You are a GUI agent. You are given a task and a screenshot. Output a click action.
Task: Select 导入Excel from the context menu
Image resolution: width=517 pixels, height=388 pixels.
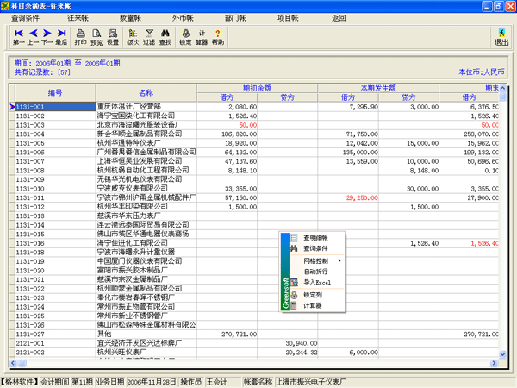pos(317,282)
